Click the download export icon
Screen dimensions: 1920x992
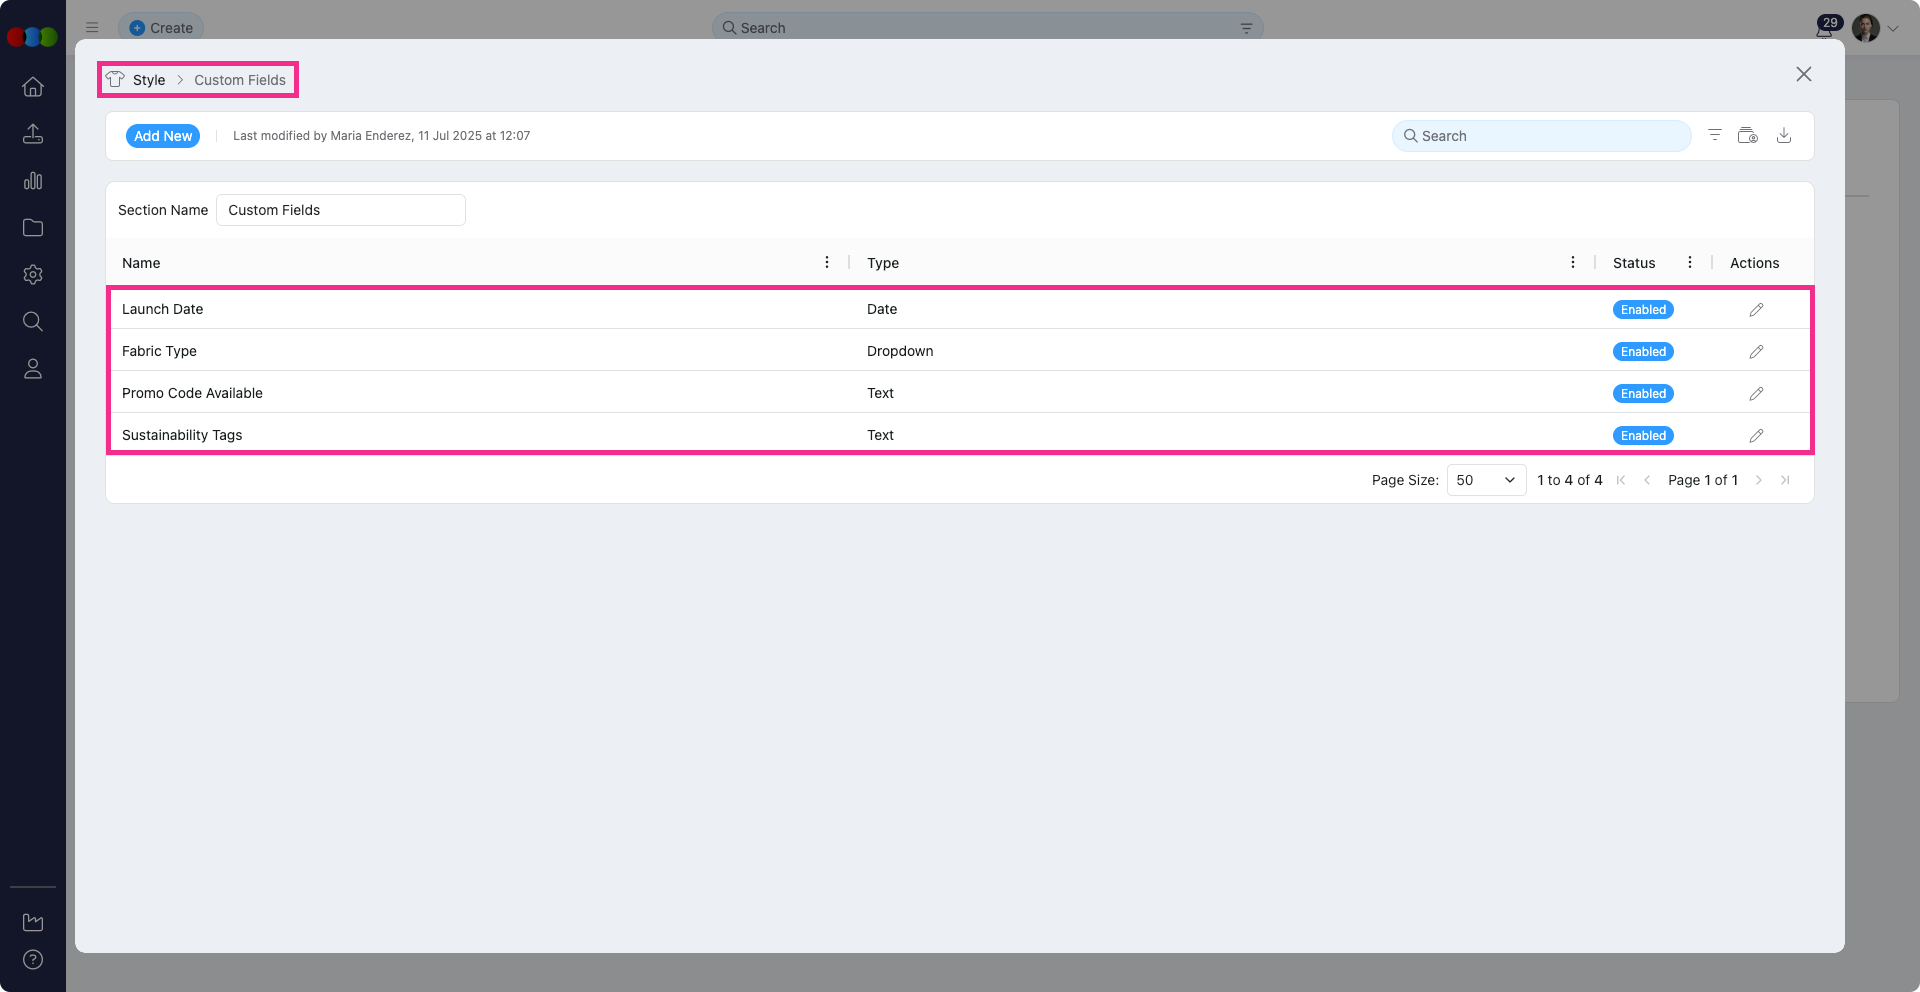(1783, 136)
